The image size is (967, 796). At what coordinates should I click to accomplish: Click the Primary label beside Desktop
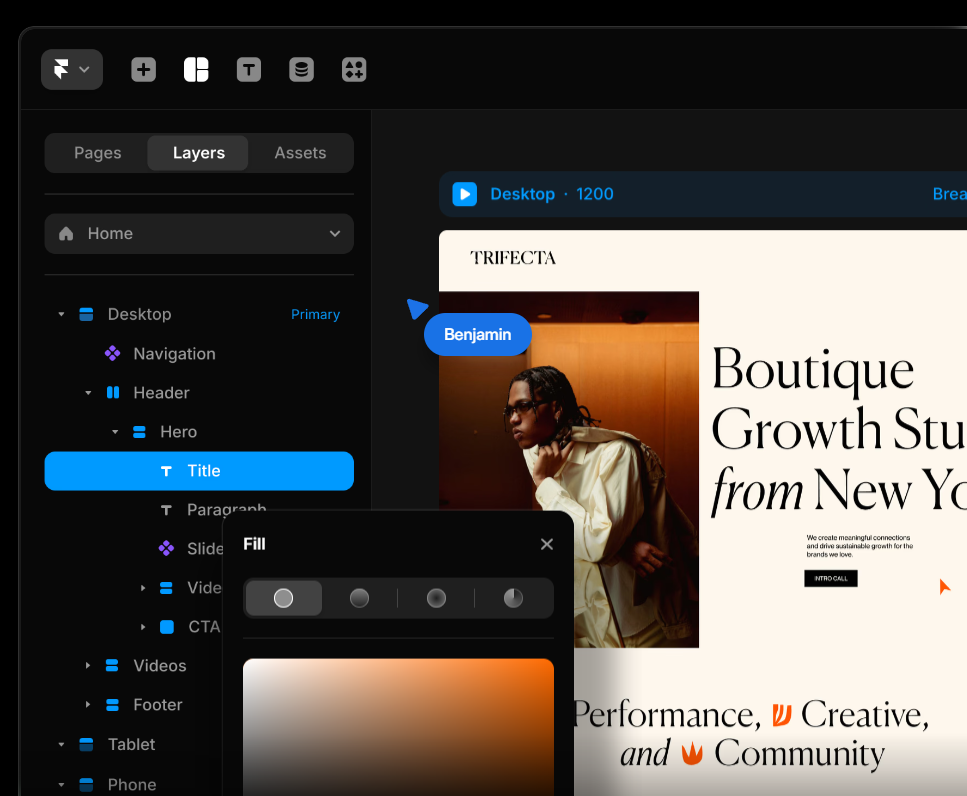click(315, 314)
